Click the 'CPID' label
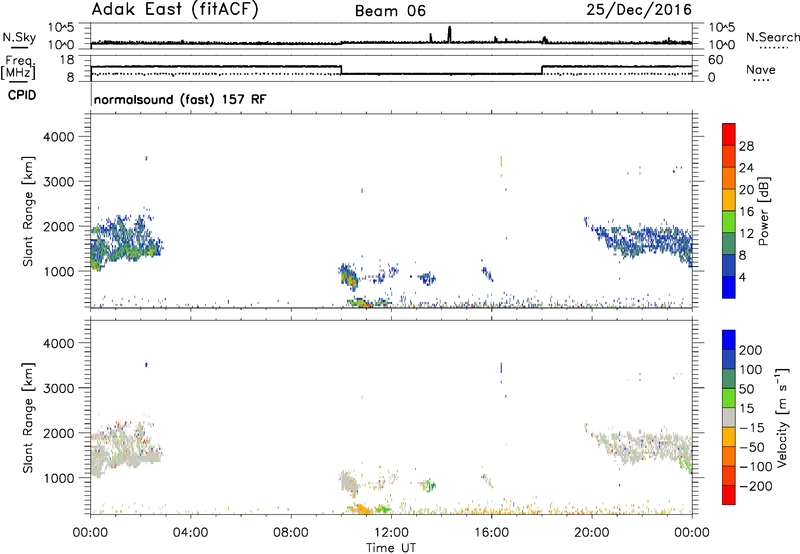This screenshot has width=800, height=554. pos(22,95)
